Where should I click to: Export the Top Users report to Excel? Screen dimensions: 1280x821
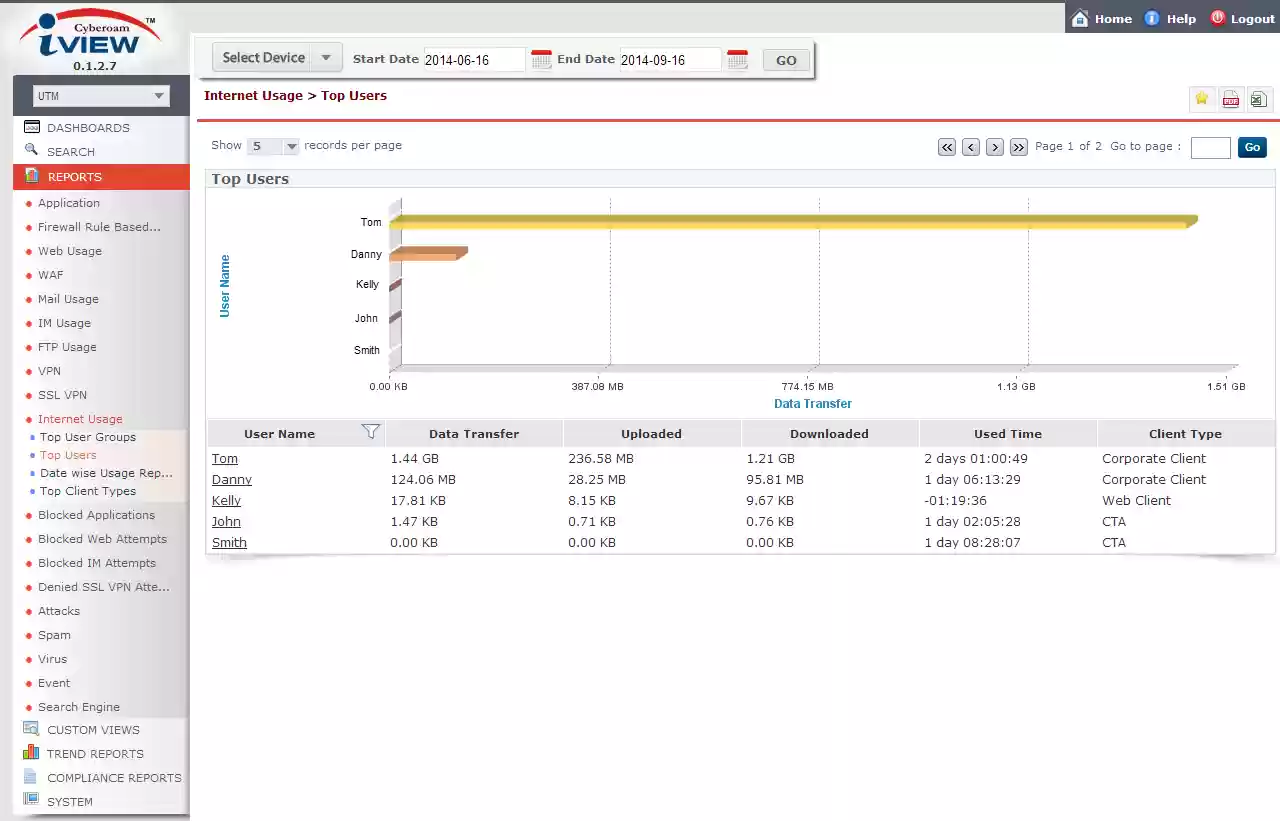[1258, 98]
